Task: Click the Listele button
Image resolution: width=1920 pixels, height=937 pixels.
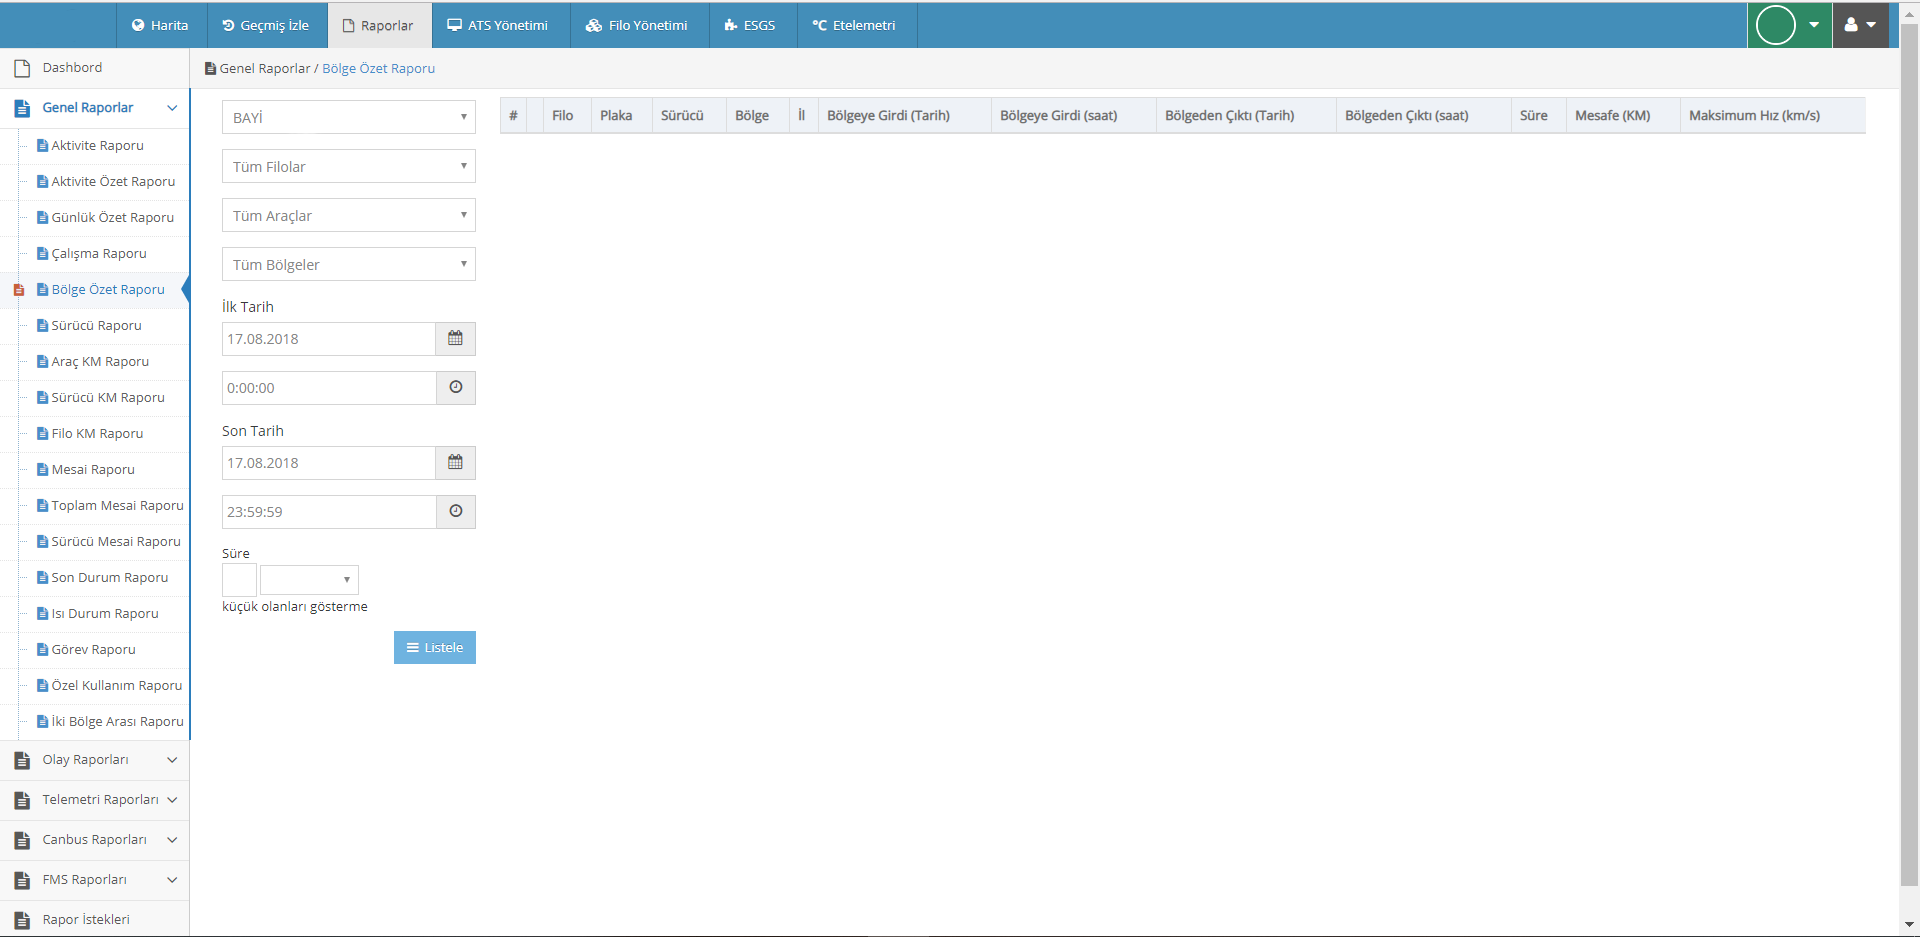Action: click(435, 648)
